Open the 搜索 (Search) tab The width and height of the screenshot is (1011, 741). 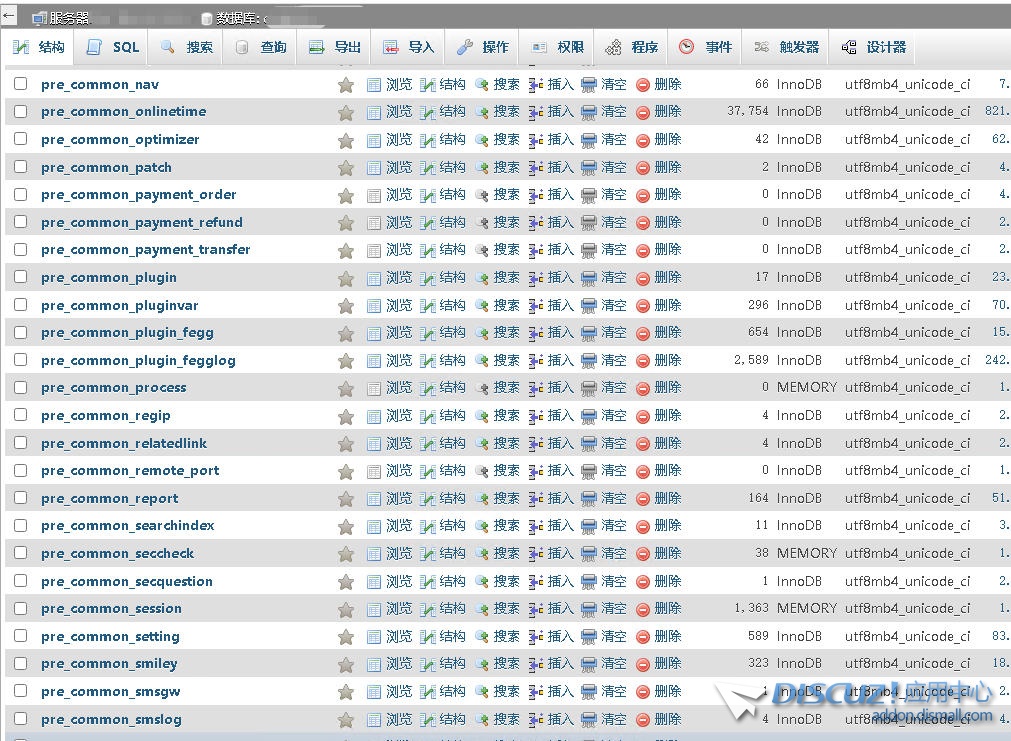(x=186, y=47)
